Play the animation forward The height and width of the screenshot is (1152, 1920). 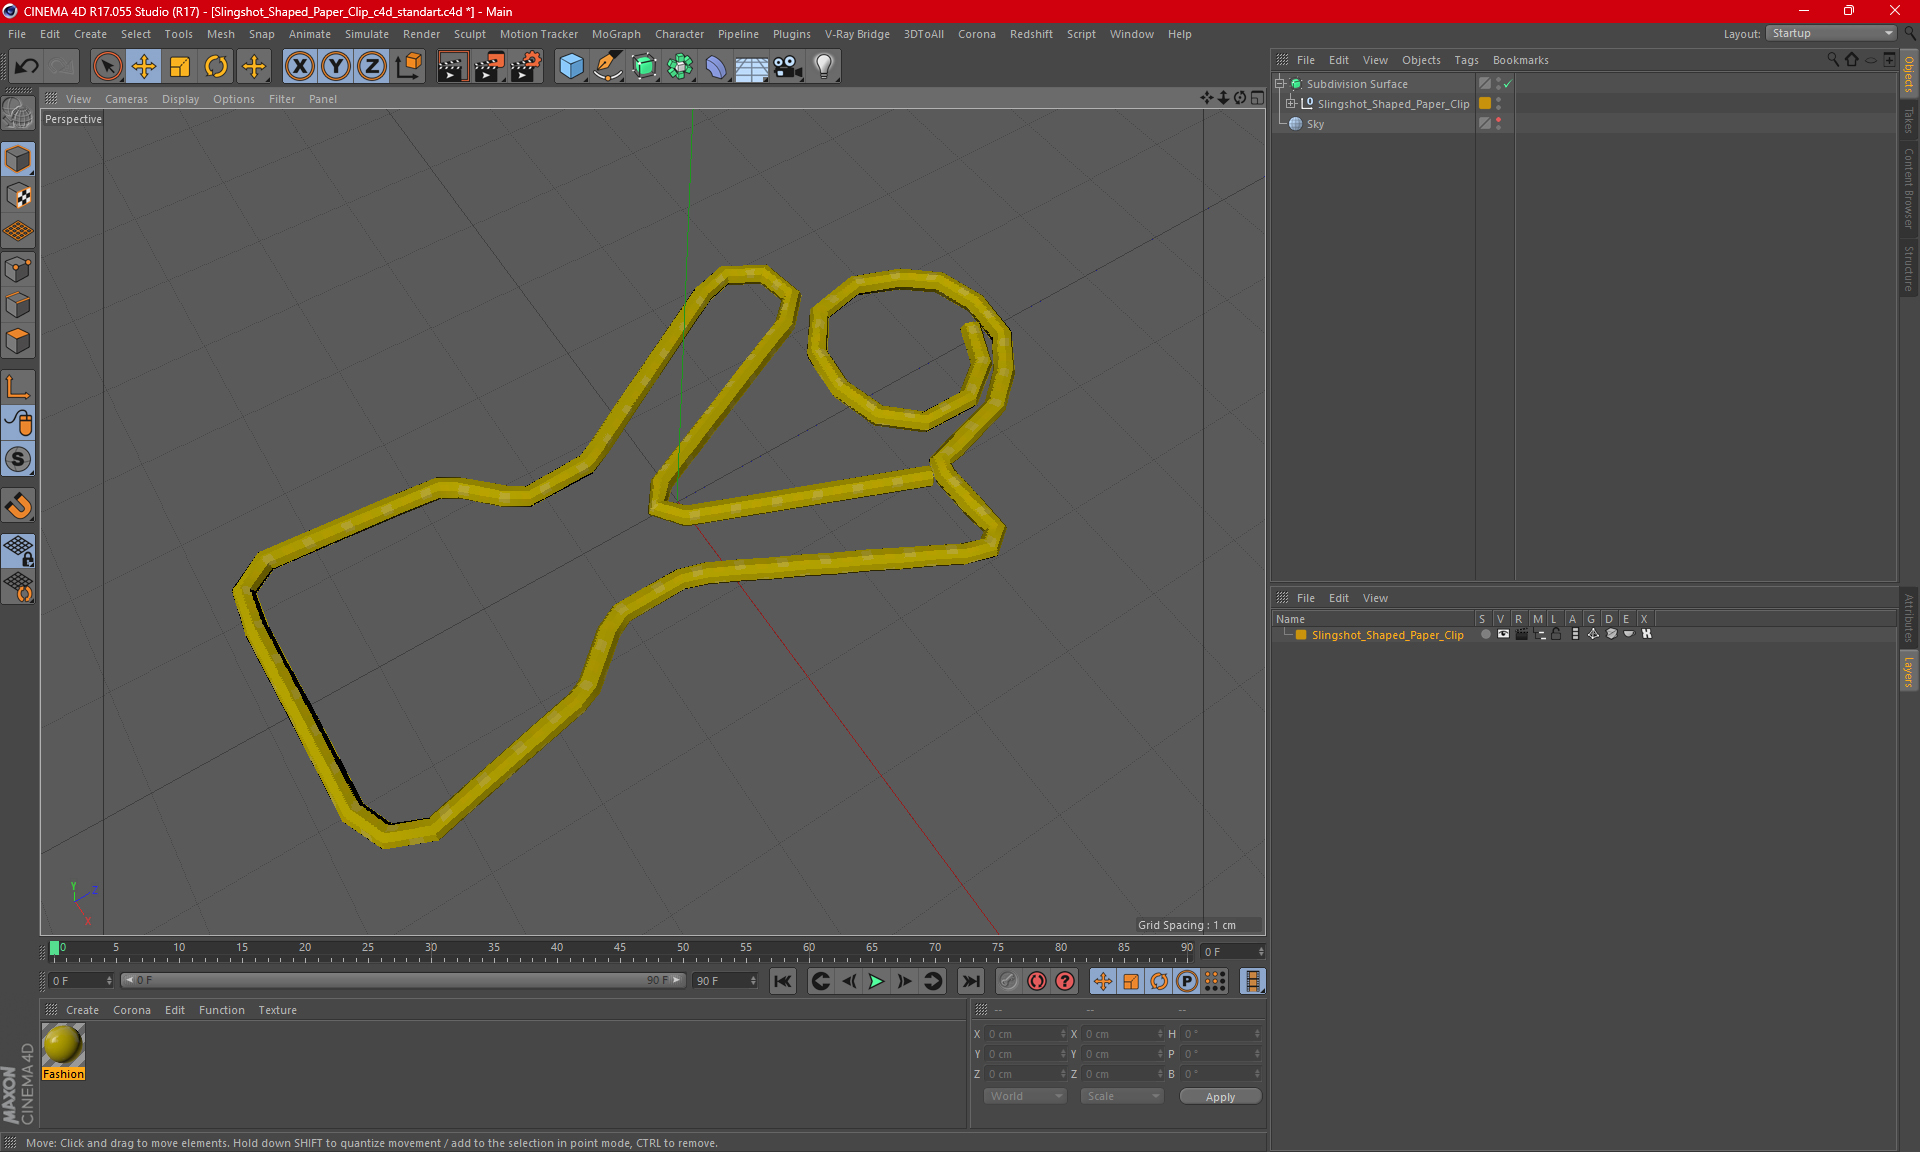(x=876, y=981)
